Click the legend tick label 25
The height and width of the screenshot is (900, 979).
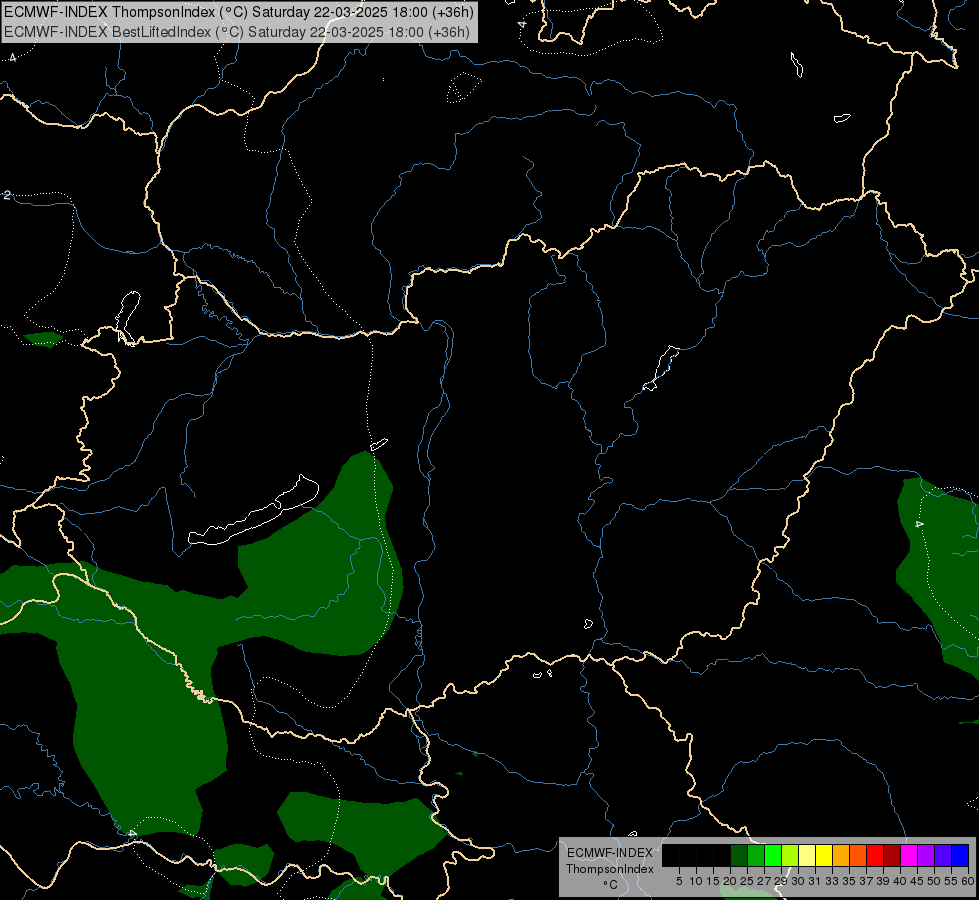click(x=747, y=881)
